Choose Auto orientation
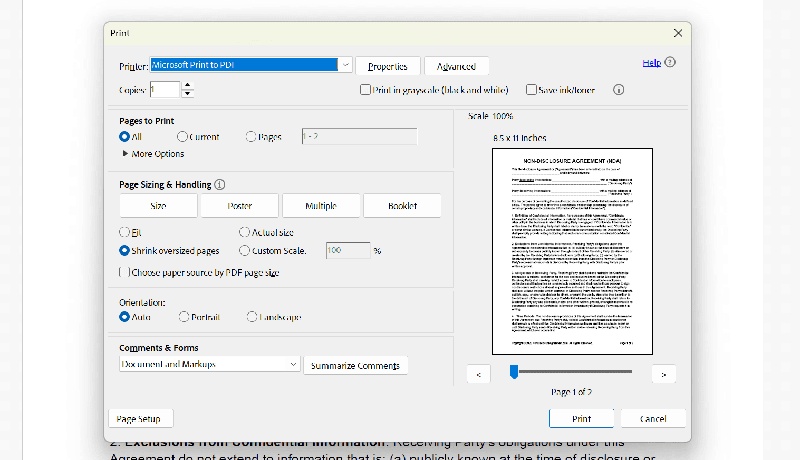This screenshot has width=800, height=460. click(124, 317)
